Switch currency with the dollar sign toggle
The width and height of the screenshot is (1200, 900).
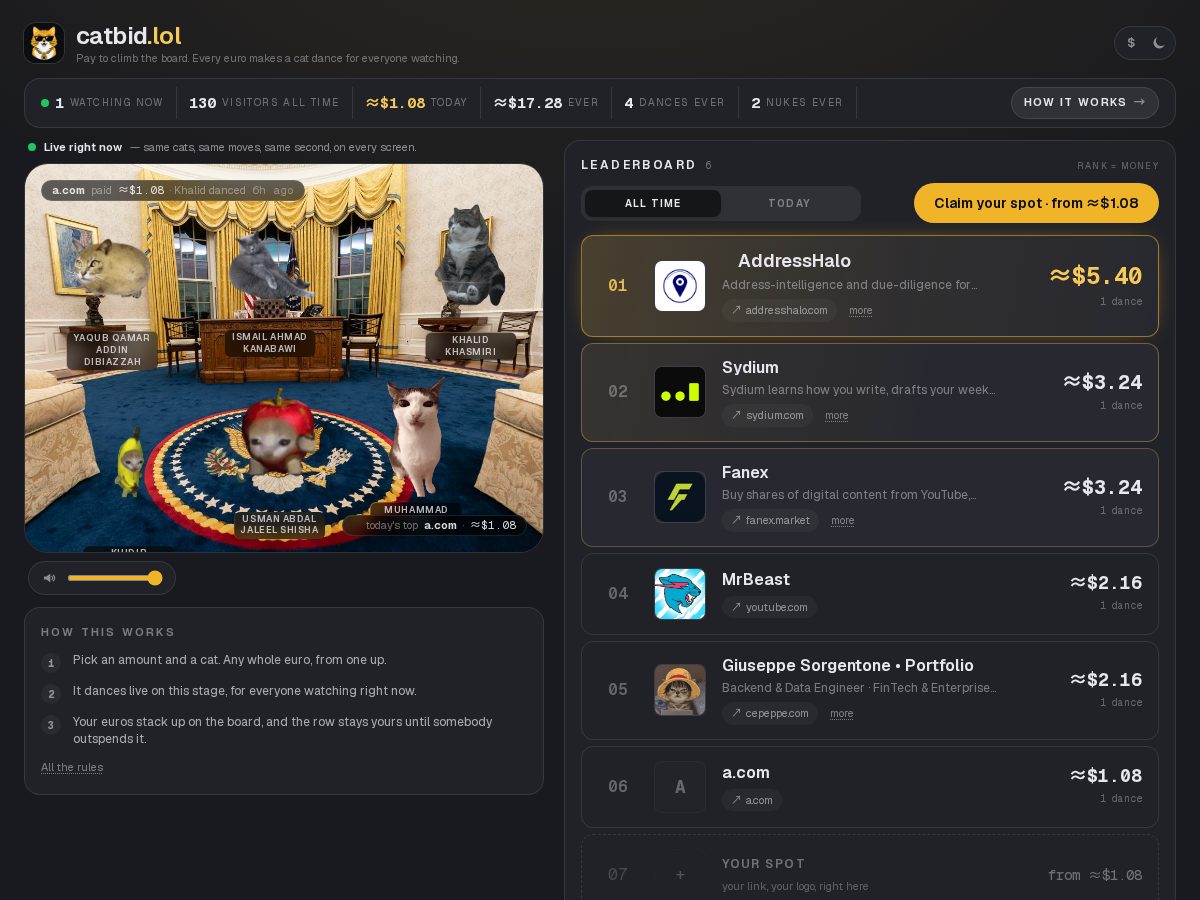(x=1131, y=43)
